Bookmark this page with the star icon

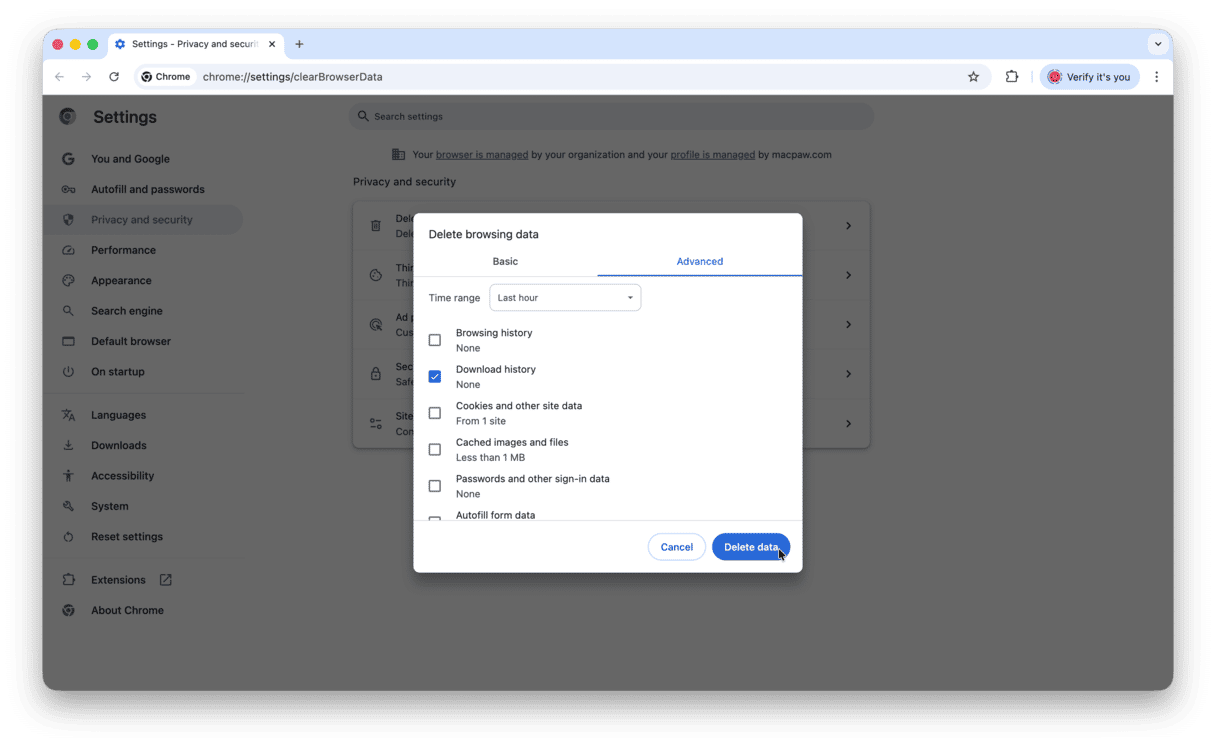point(973,77)
